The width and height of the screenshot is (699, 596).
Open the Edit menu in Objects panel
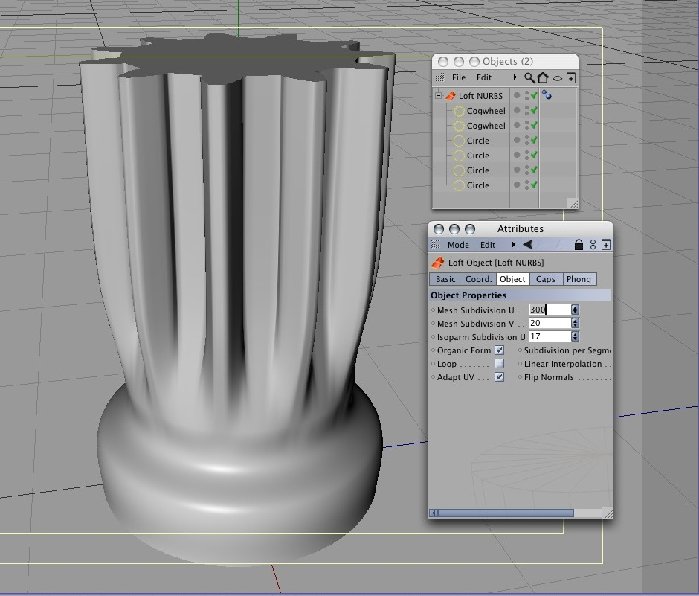484,78
